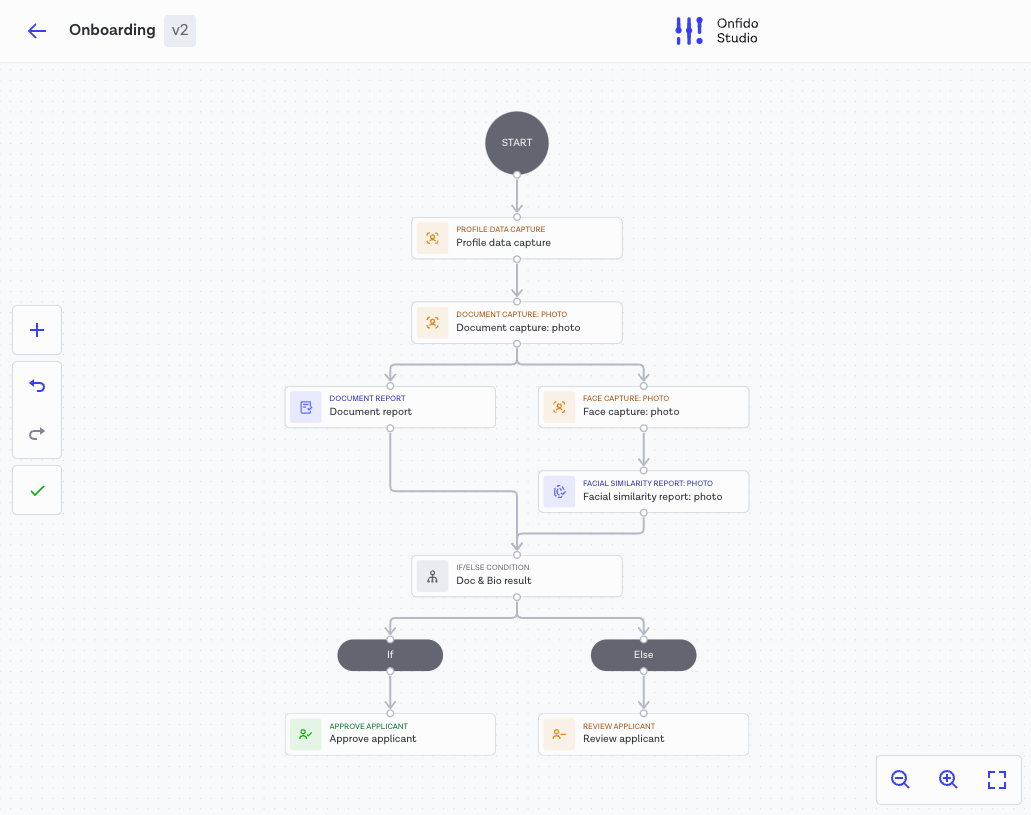This screenshot has width=1031, height=815.
Task: Undo the last workflow change
Action: pos(37,386)
